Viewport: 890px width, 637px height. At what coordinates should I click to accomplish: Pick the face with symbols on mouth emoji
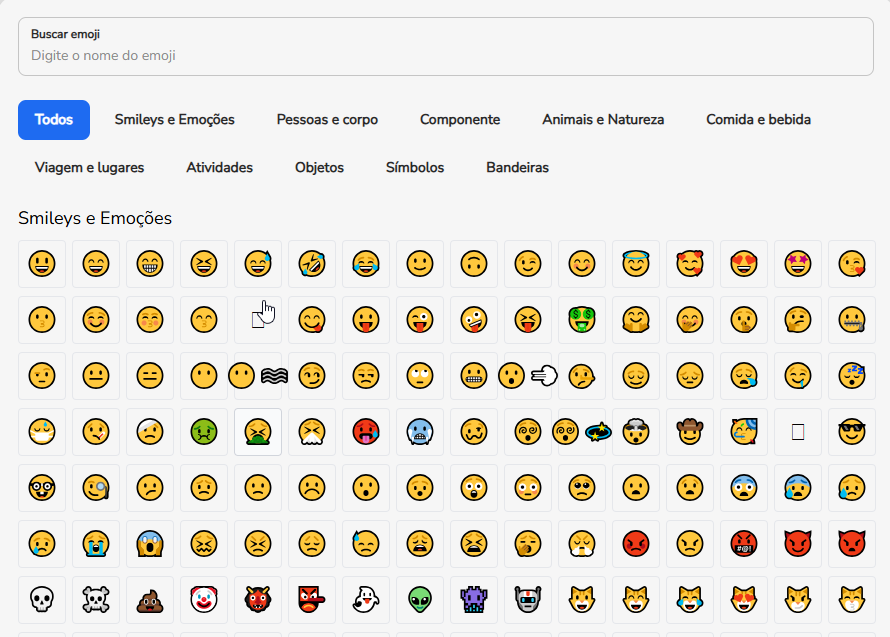(744, 544)
